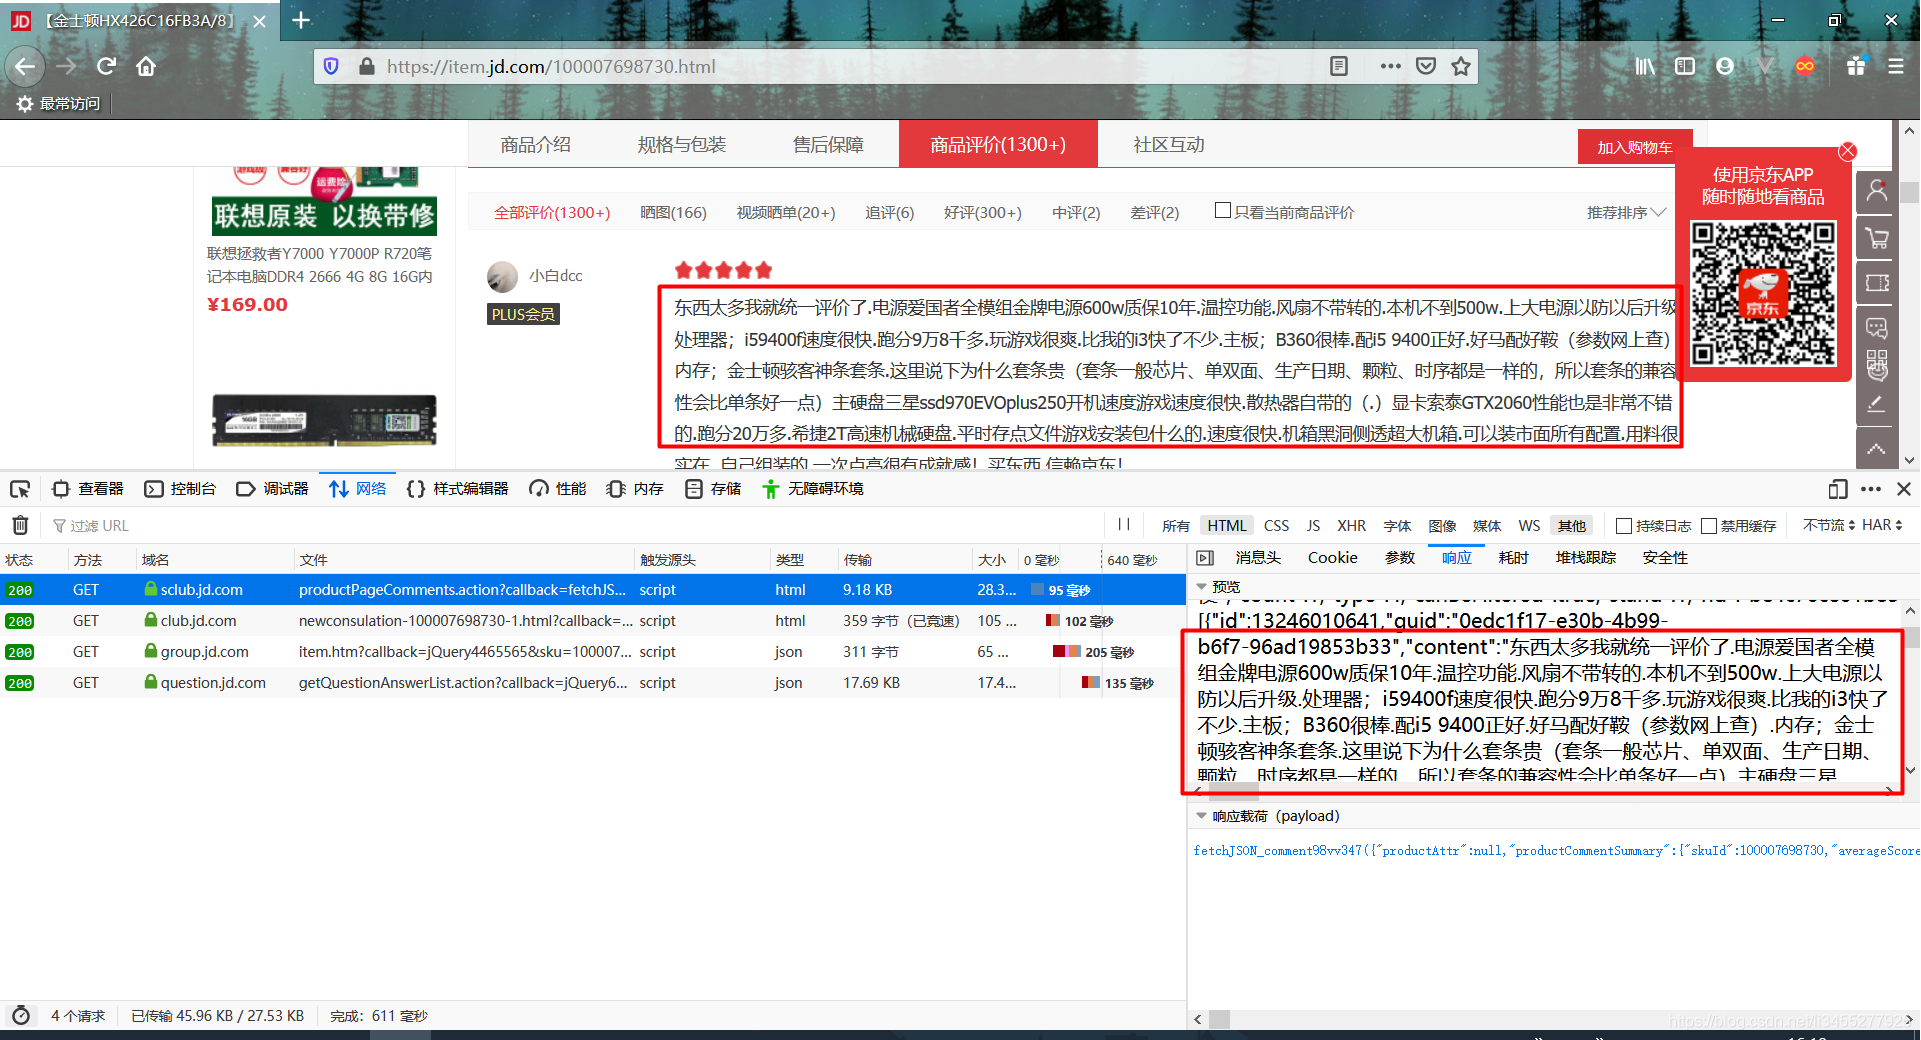Open shopping cart icon in right sidebar
The width and height of the screenshot is (1921, 1040).
click(x=1877, y=238)
